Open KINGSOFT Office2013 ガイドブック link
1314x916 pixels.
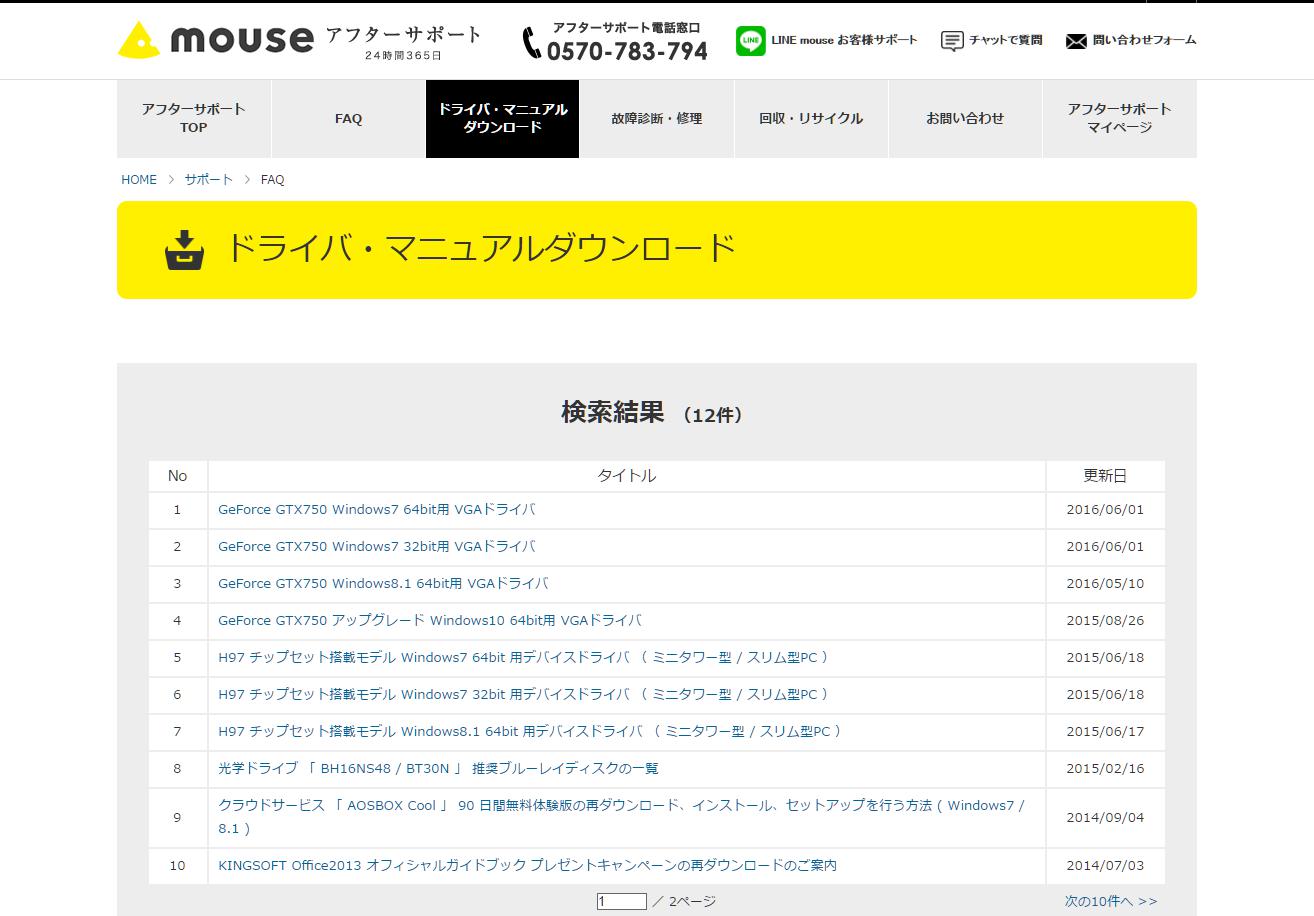coord(527,866)
